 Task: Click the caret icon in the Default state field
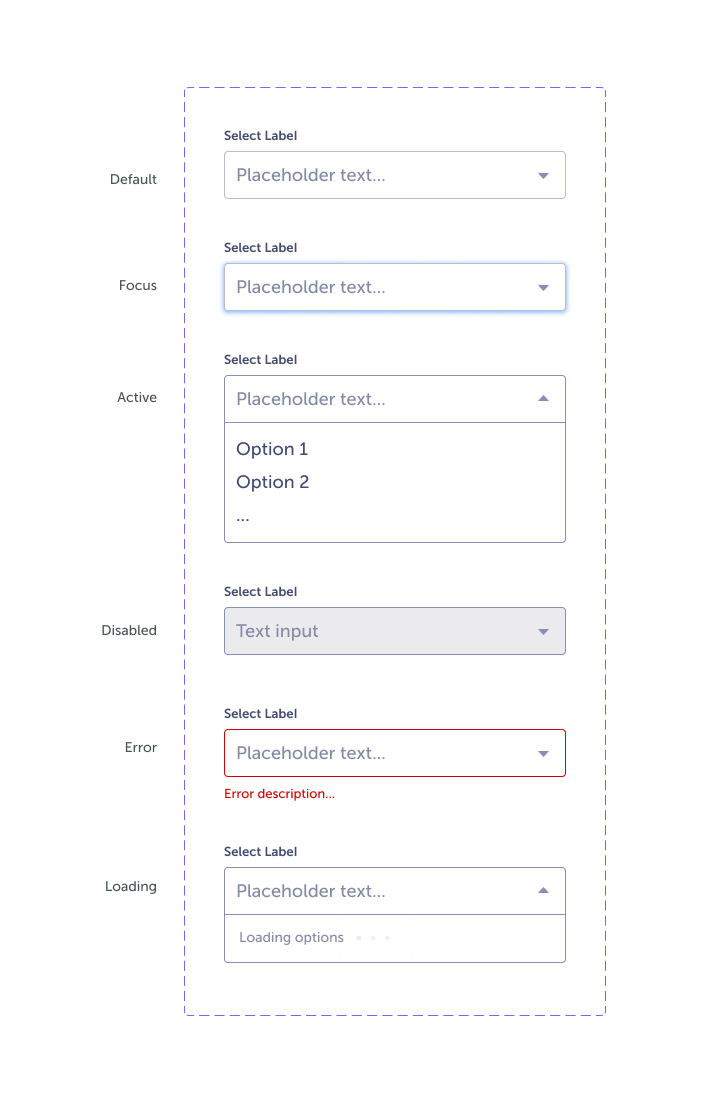pyautogui.click(x=543, y=174)
